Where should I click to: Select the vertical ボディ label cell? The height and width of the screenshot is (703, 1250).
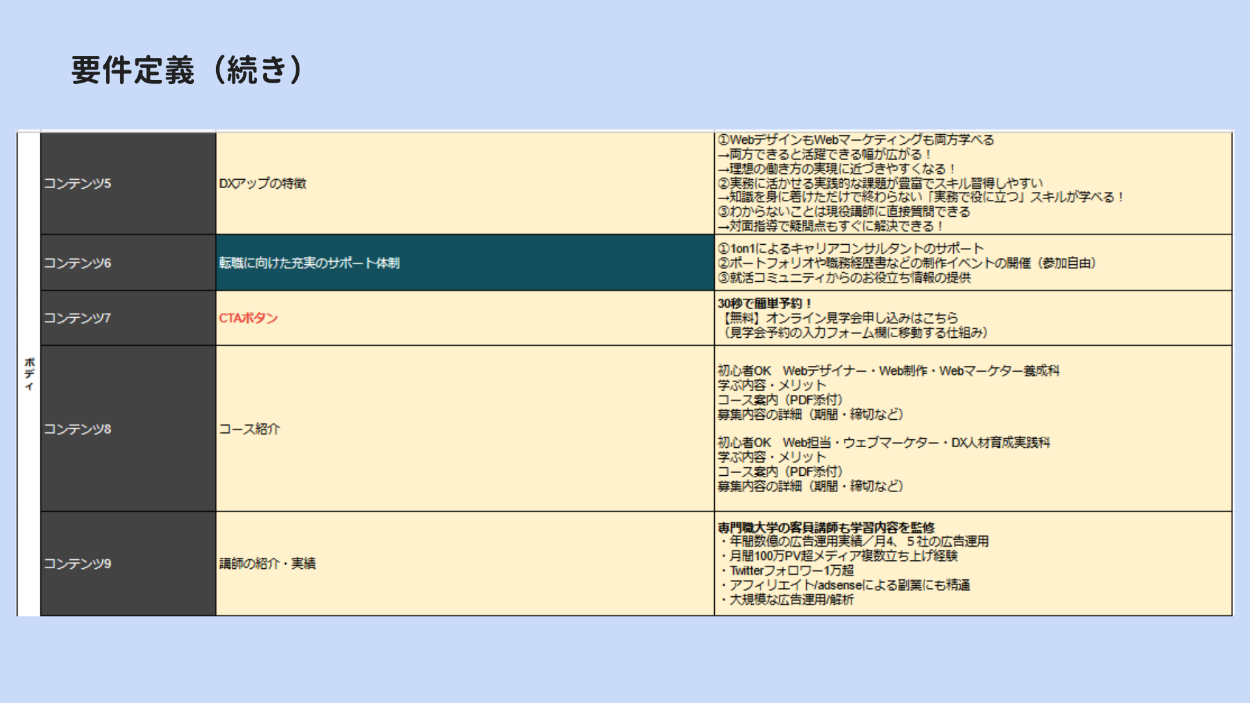28,374
